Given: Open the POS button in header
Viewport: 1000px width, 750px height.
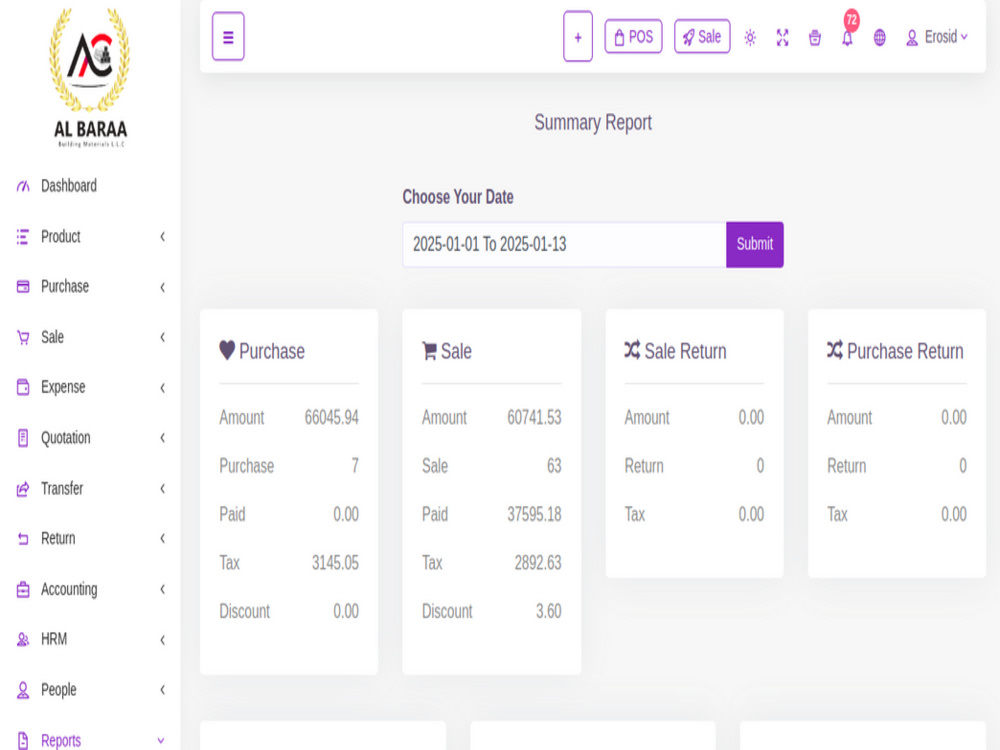Looking at the screenshot, I should (633, 36).
